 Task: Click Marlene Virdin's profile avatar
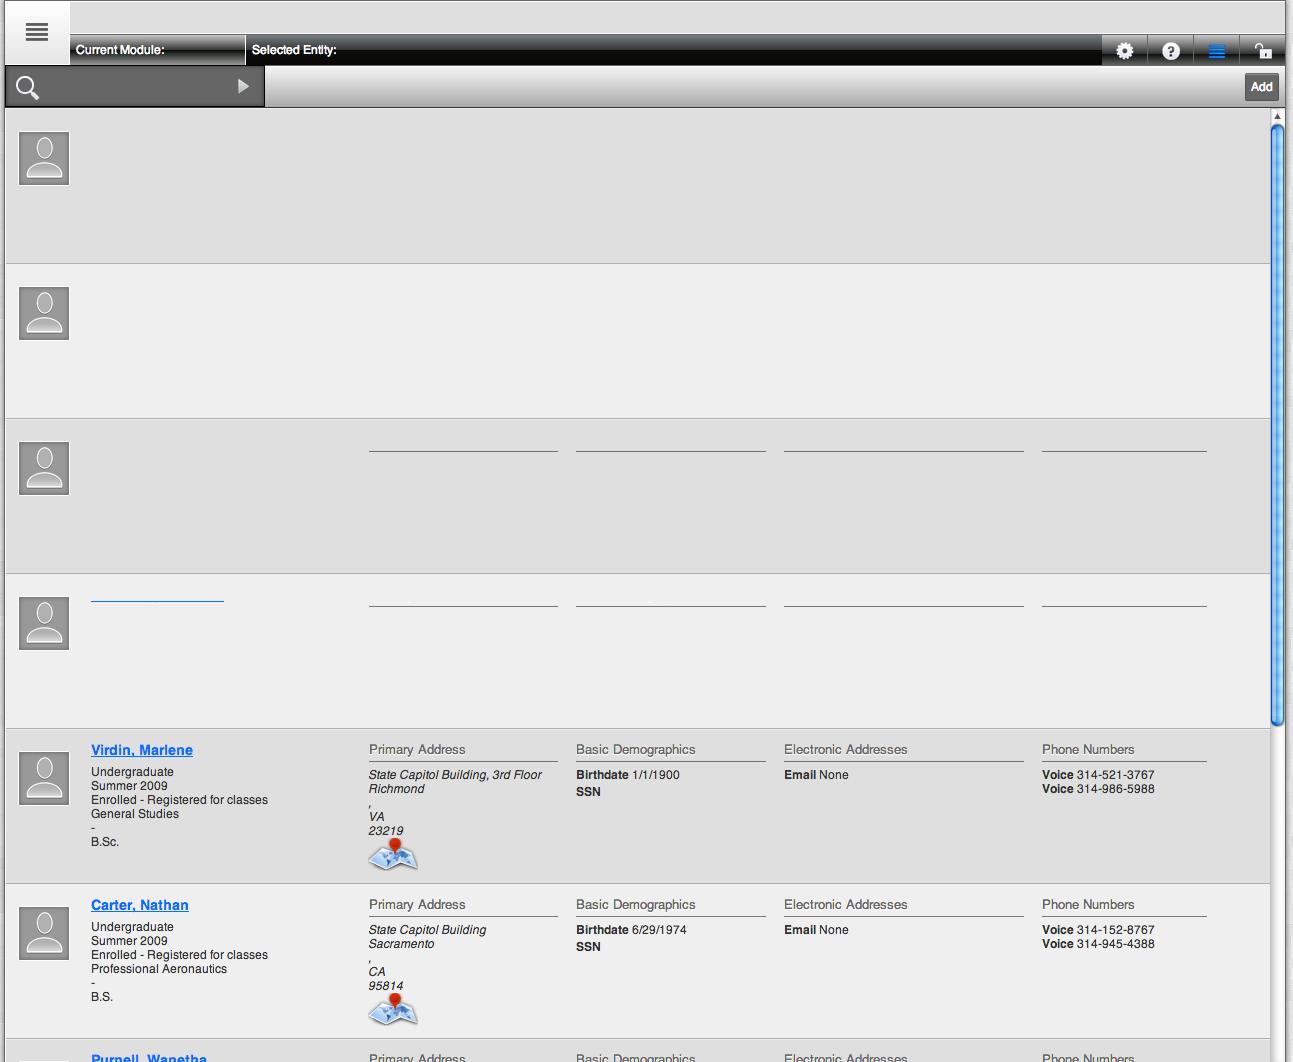coord(44,779)
